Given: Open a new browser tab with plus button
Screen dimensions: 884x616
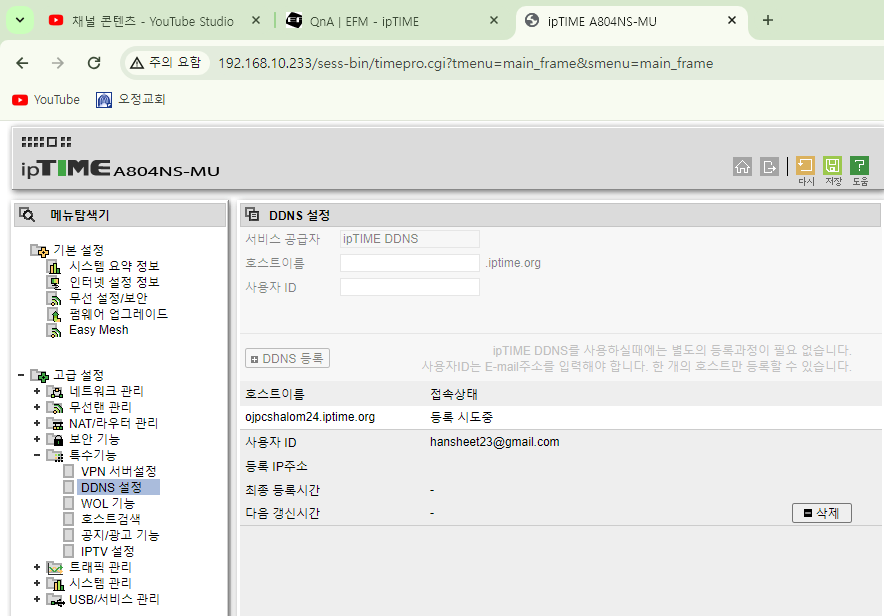Looking at the screenshot, I should [767, 20].
